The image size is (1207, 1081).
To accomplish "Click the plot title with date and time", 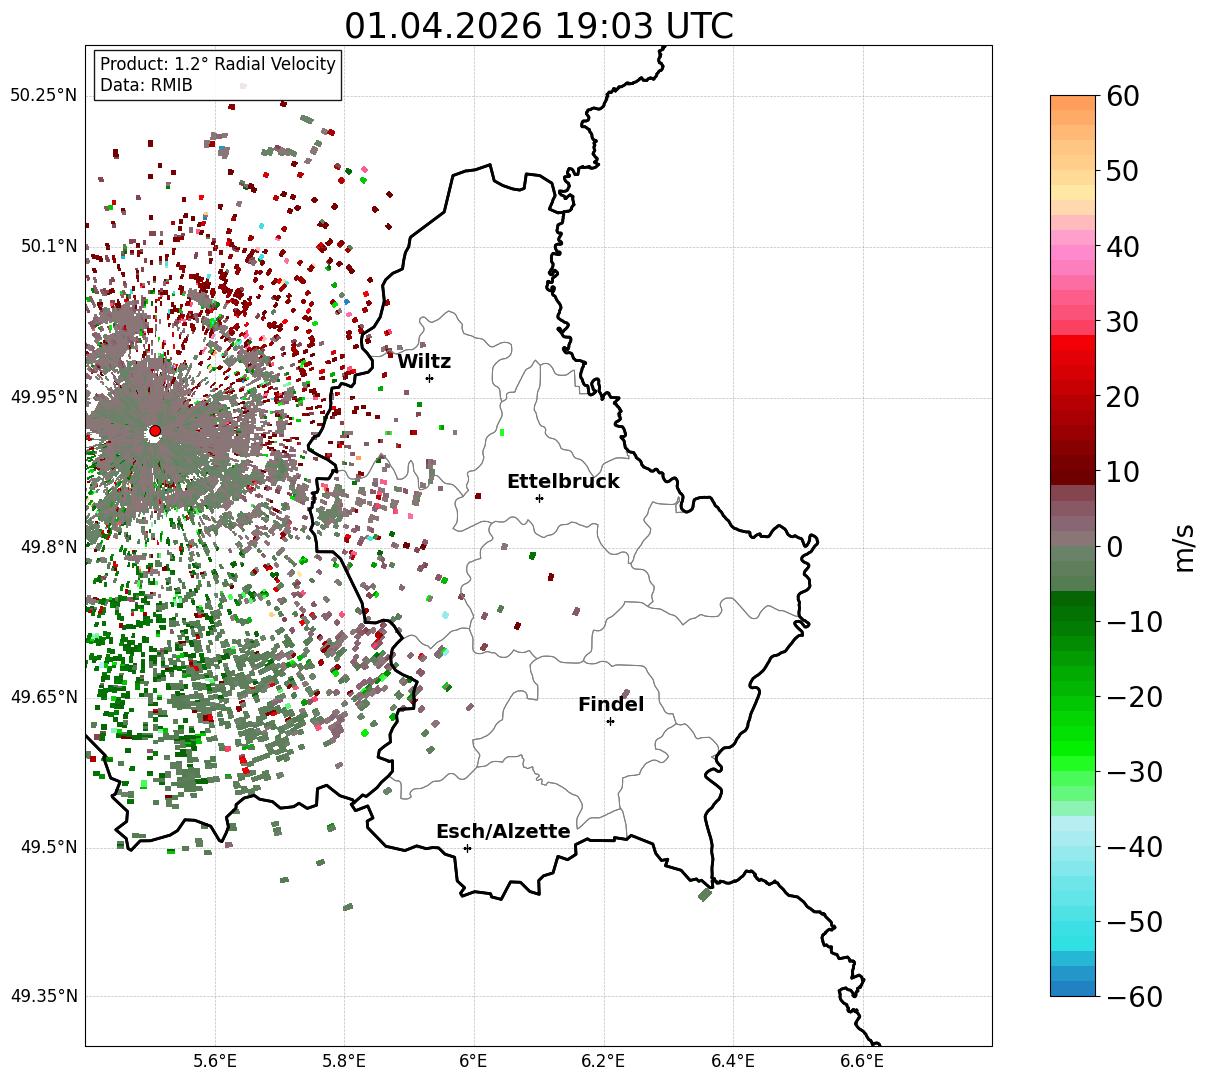I will tap(538, 26).
